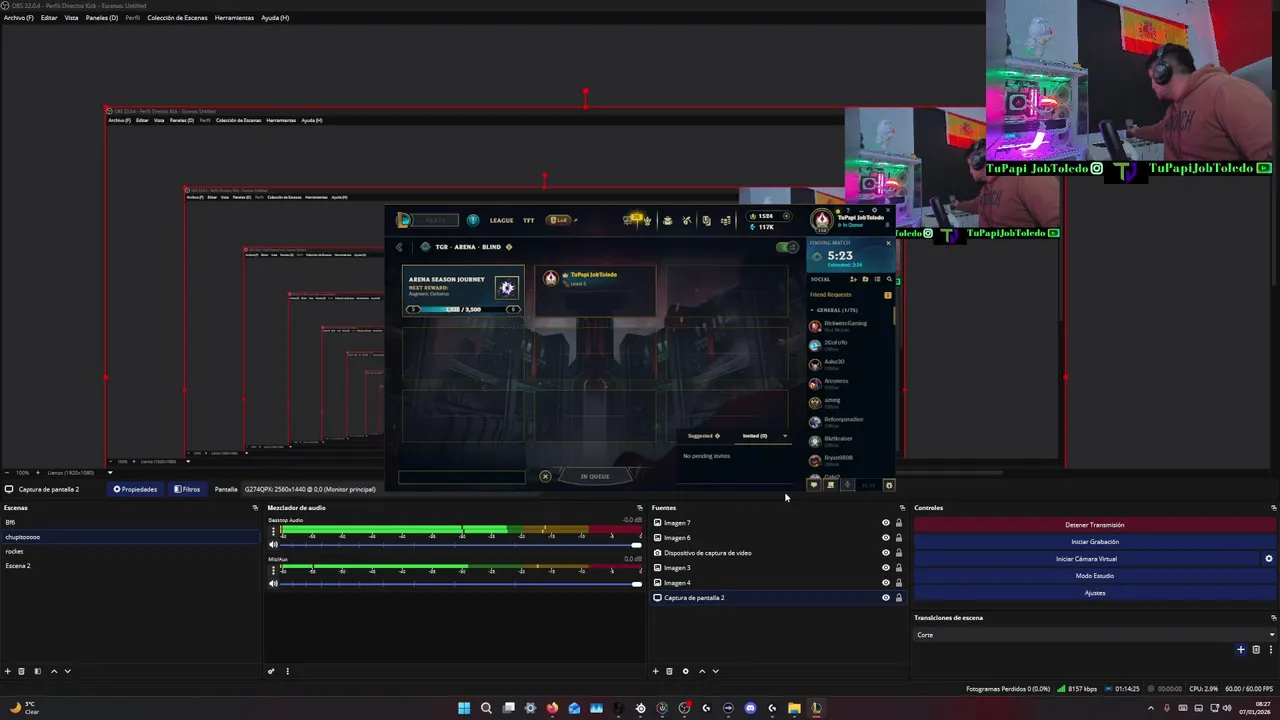The height and width of the screenshot is (720, 1280).
Task: Click Detener Transmisión button
Action: tap(1095, 525)
